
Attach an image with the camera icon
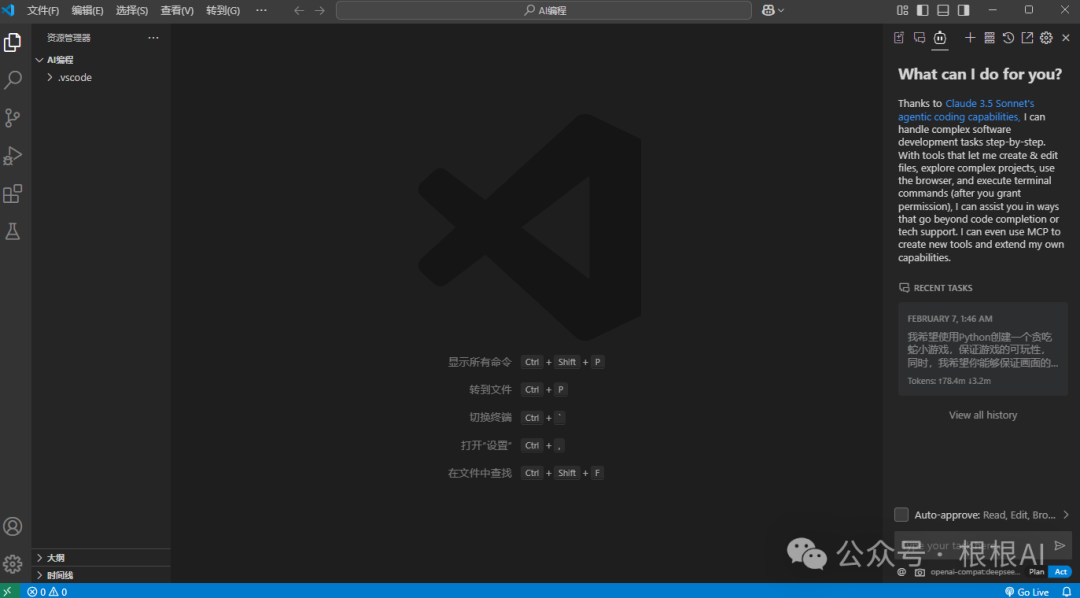coord(920,572)
